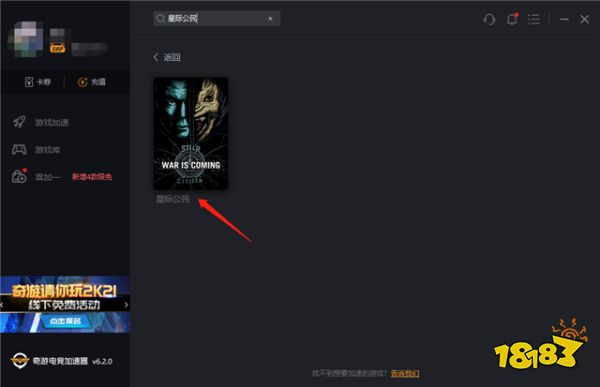This screenshot has height=387, width=600.
Task: Open the notification bell icon
Action: (x=512, y=19)
